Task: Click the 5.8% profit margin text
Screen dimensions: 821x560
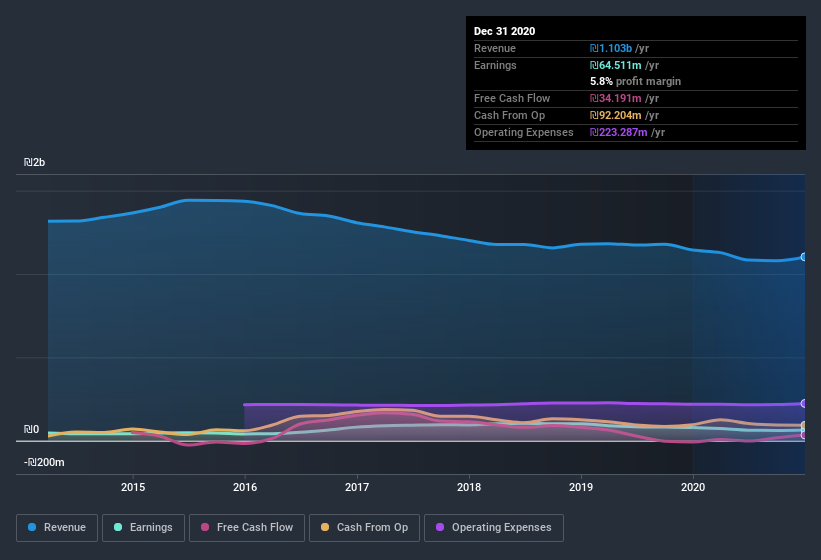Action: click(635, 81)
